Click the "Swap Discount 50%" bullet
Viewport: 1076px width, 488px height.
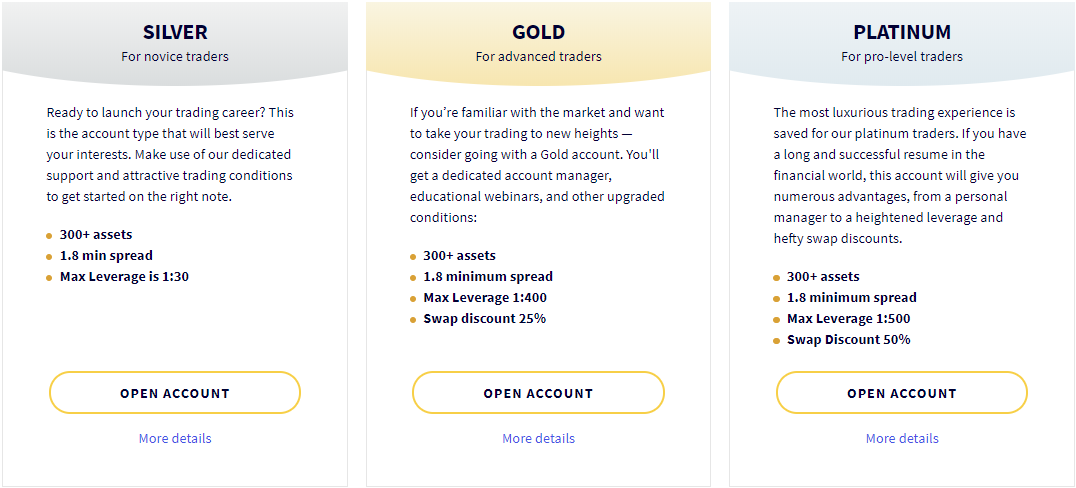tap(848, 339)
